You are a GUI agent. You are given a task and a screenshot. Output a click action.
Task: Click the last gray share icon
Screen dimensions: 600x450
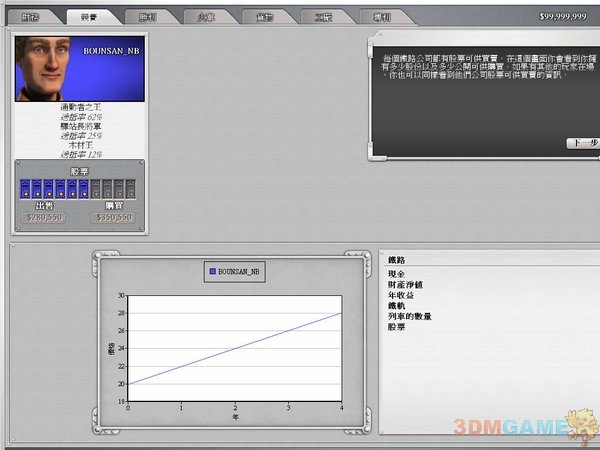tap(130, 188)
